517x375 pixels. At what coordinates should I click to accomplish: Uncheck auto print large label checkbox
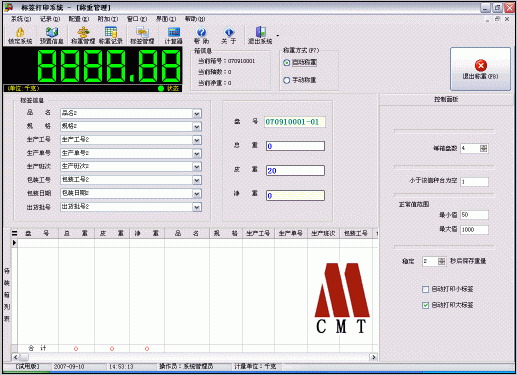coord(425,305)
